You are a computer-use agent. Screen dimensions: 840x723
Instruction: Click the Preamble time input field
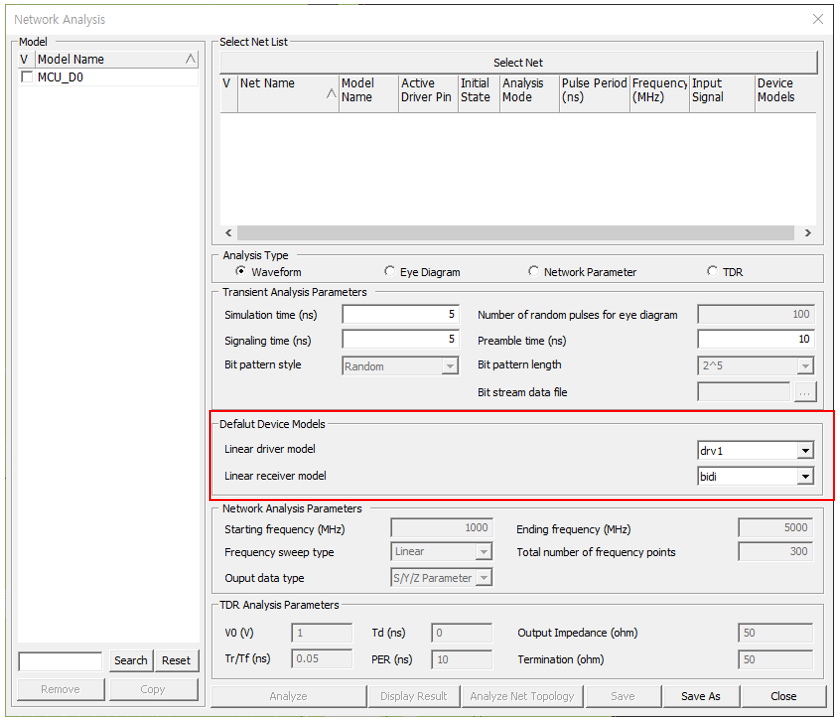[x=755, y=340]
